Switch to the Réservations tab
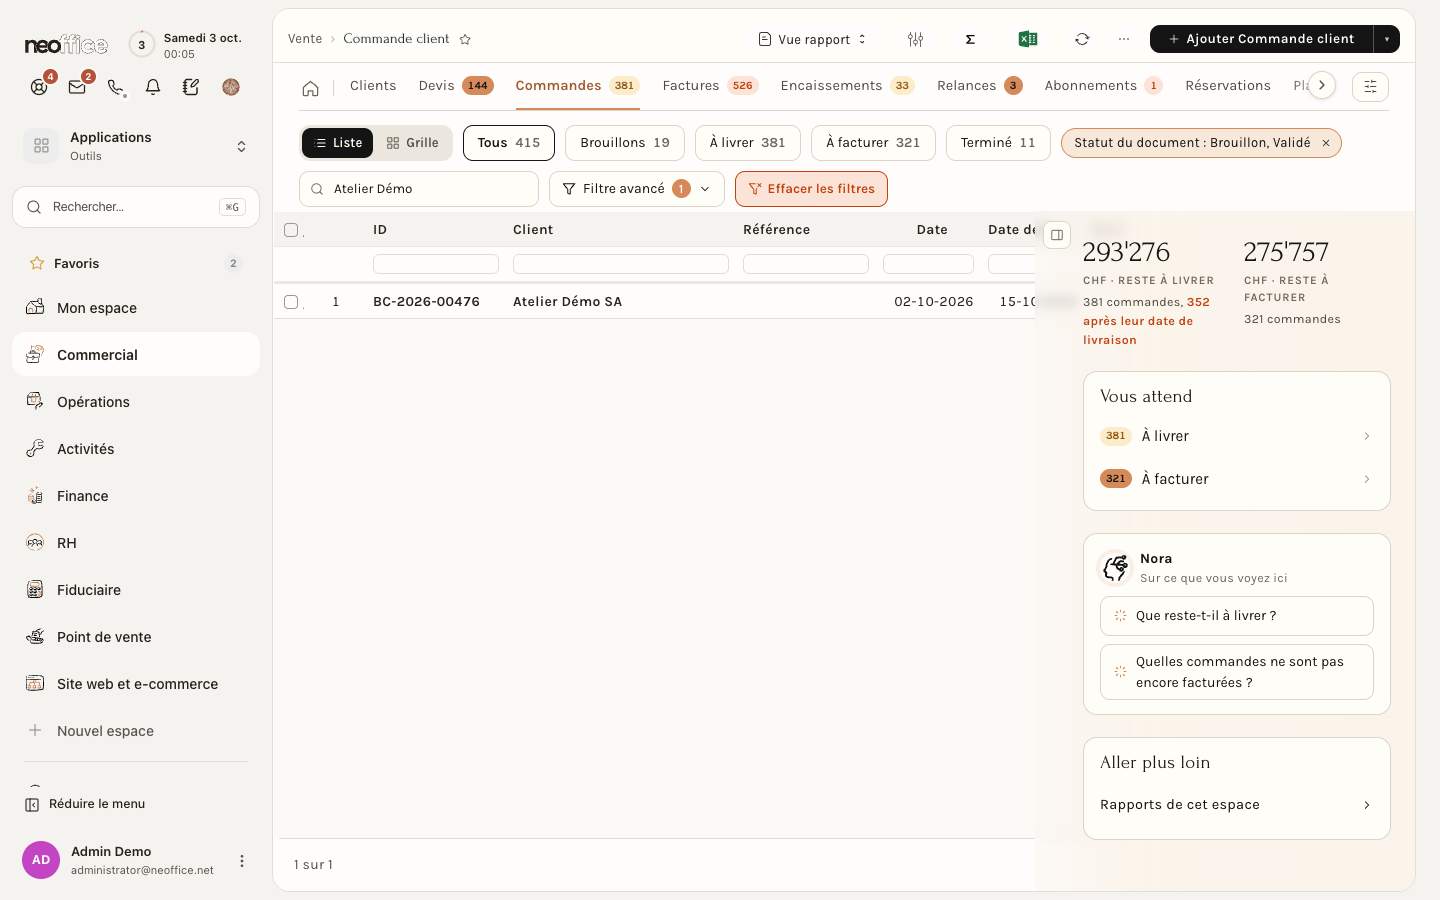Screen dimensions: 1440x900 [x=1228, y=86]
